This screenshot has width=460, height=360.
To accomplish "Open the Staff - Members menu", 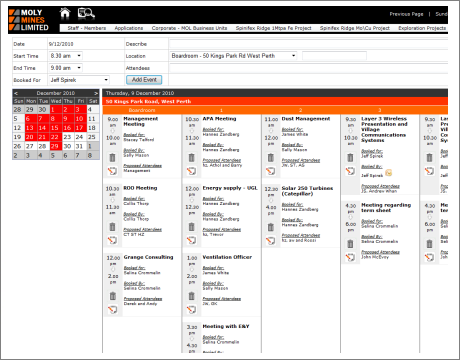I will (87, 28).
